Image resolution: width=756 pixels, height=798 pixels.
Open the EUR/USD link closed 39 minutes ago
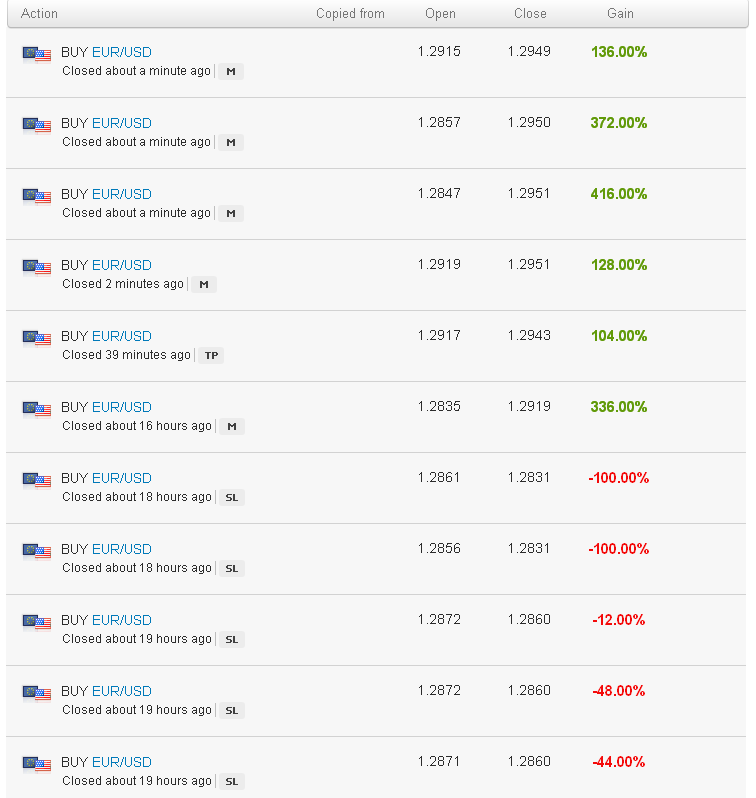click(122, 336)
